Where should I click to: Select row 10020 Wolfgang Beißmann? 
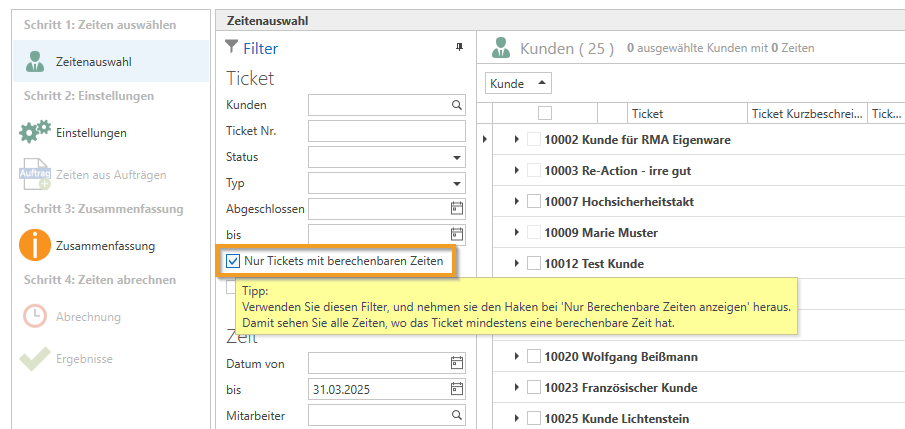pos(621,357)
